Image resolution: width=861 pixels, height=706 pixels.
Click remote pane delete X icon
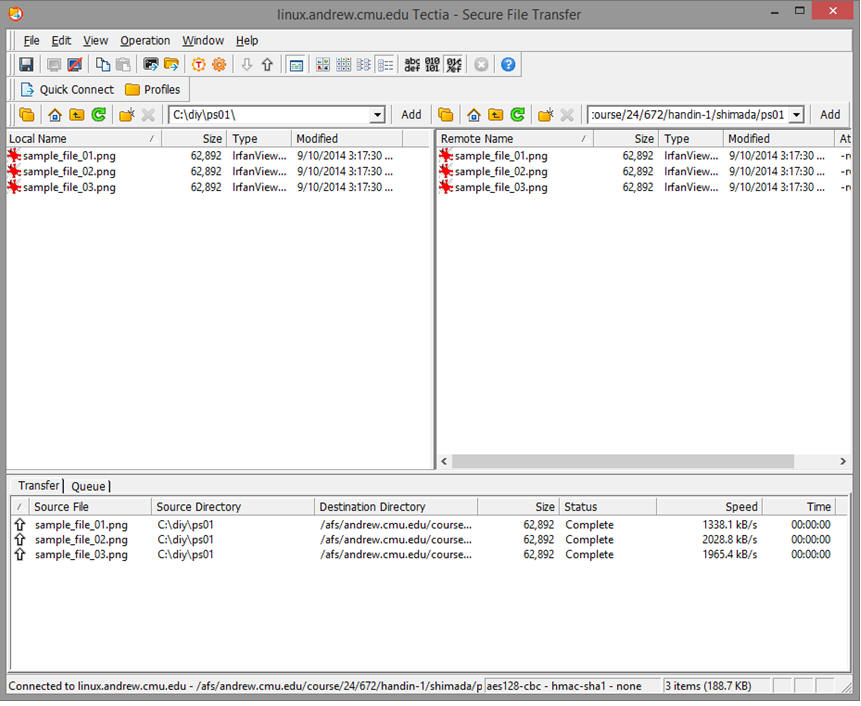click(x=567, y=115)
